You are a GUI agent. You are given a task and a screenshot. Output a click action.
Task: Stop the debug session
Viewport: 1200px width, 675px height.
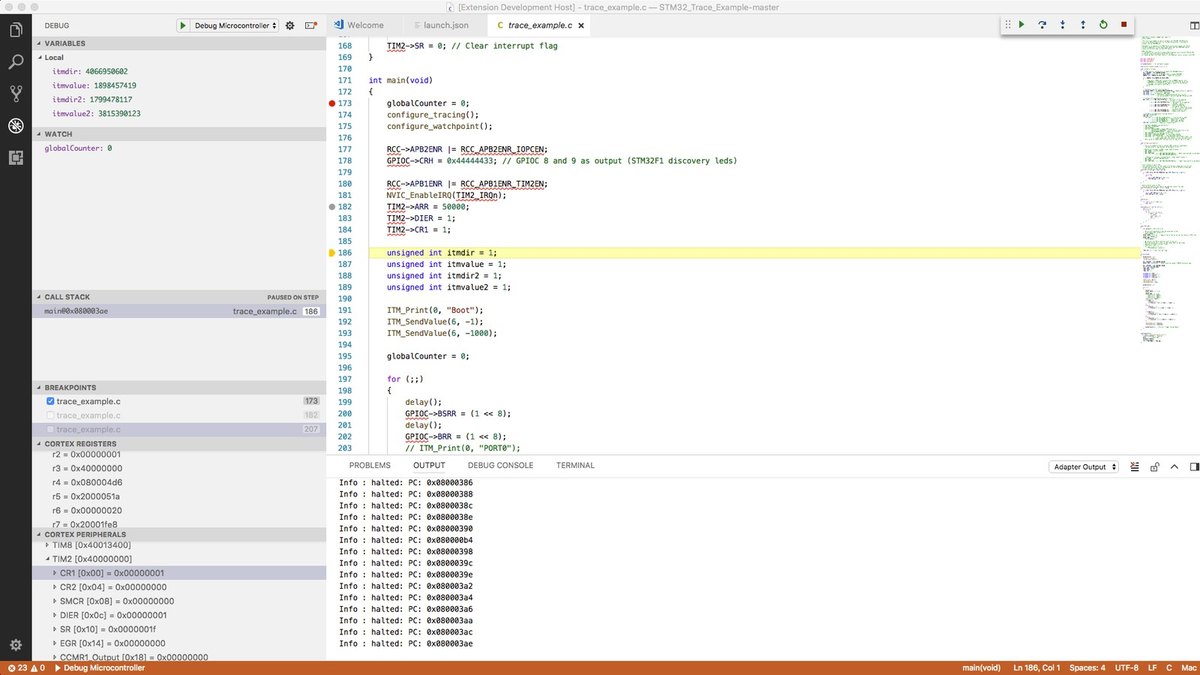pos(1124,25)
